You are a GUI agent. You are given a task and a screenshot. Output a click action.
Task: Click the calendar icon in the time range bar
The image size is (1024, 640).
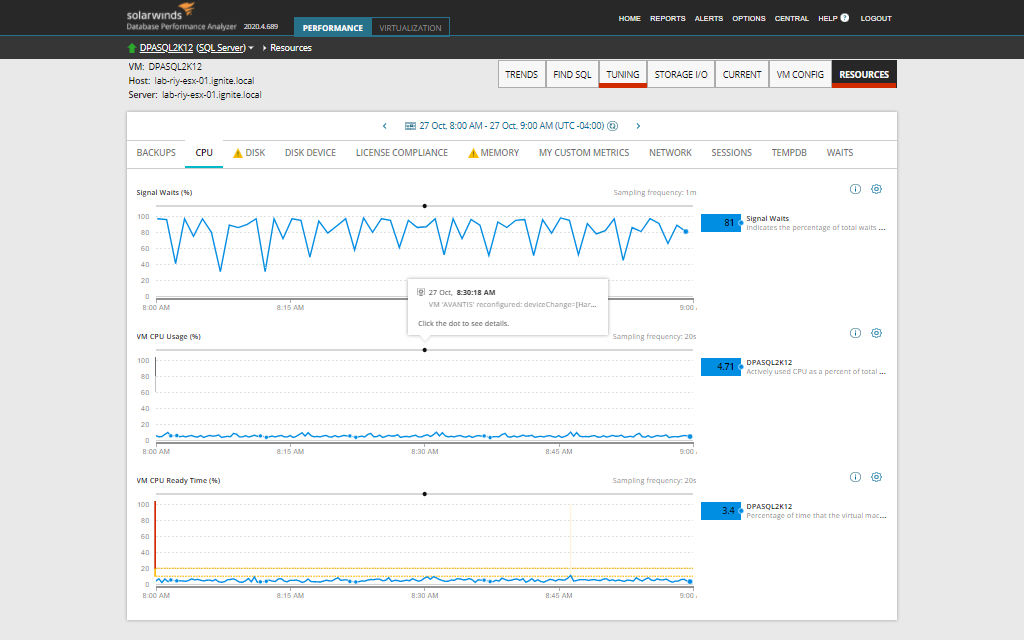pos(409,126)
